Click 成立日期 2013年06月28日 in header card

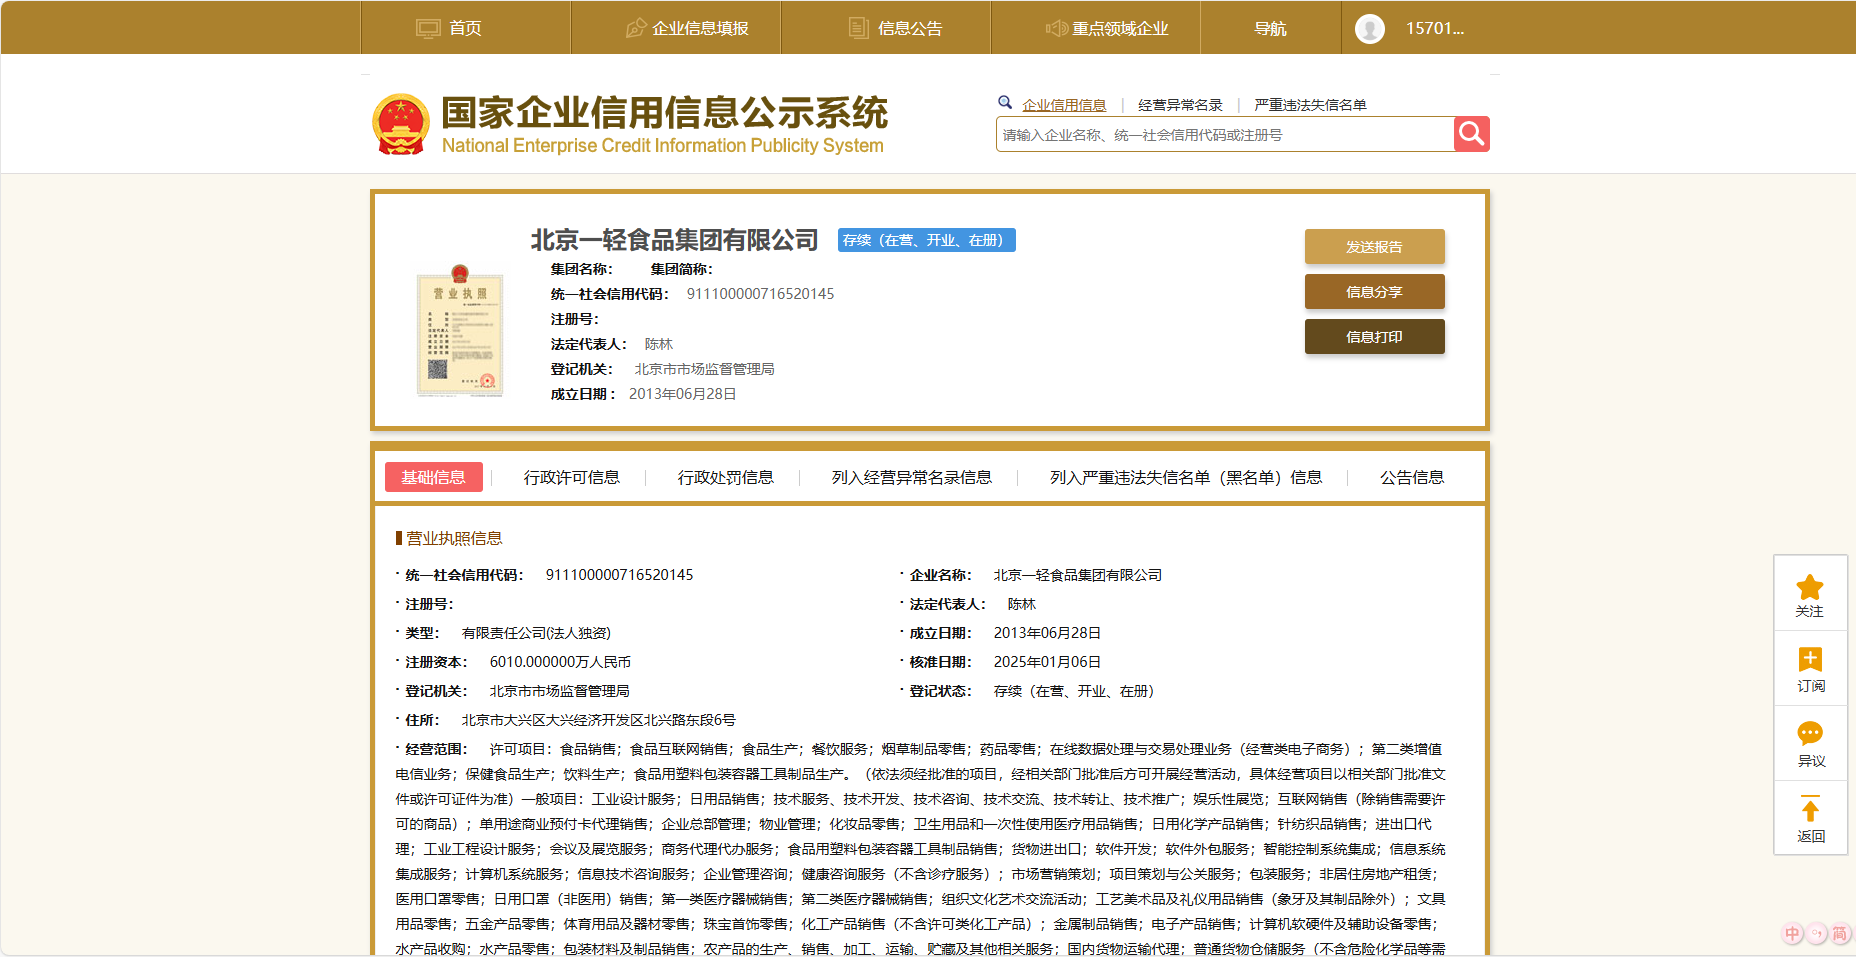pyautogui.click(x=682, y=394)
